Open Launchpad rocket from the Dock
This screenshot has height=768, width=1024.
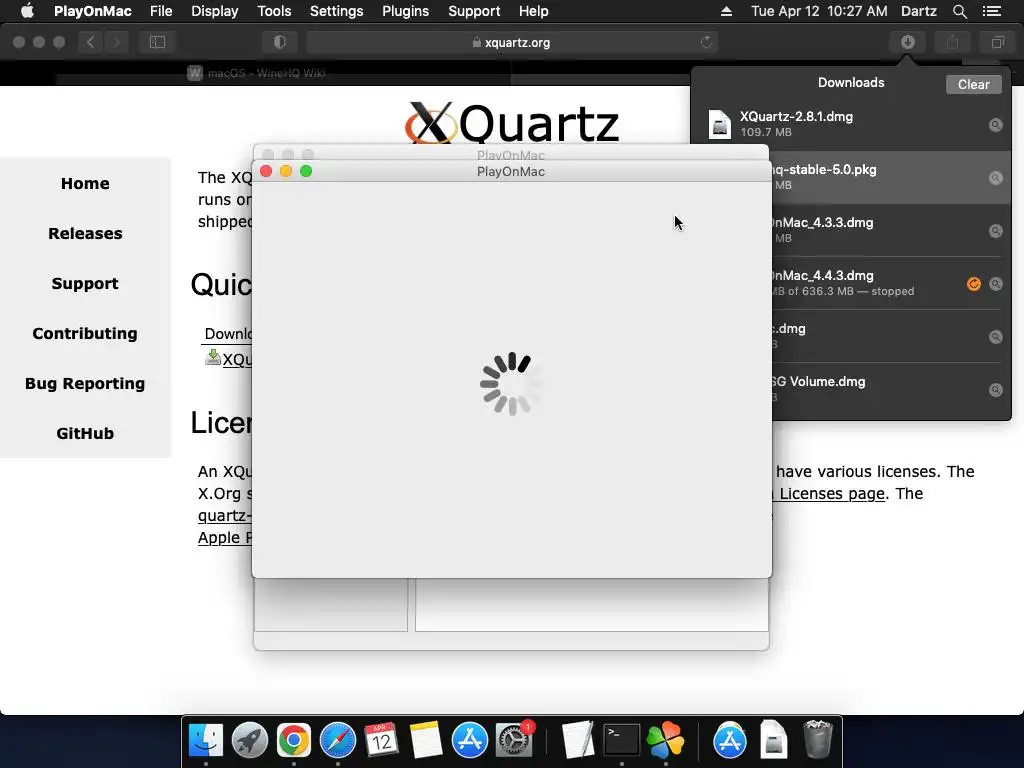(x=249, y=741)
